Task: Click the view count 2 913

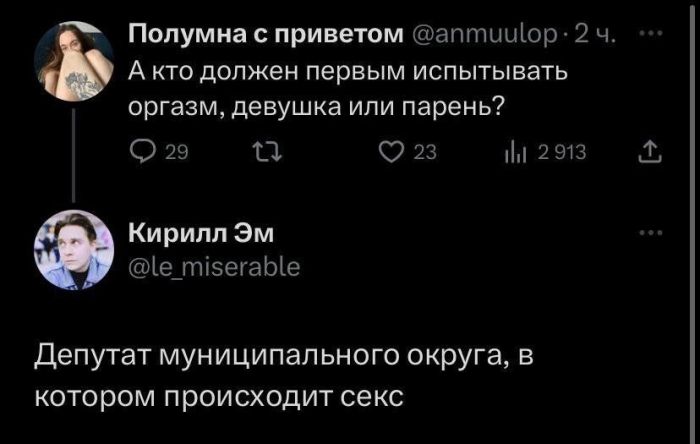Action: pyautogui.click(x=561, y=151)
